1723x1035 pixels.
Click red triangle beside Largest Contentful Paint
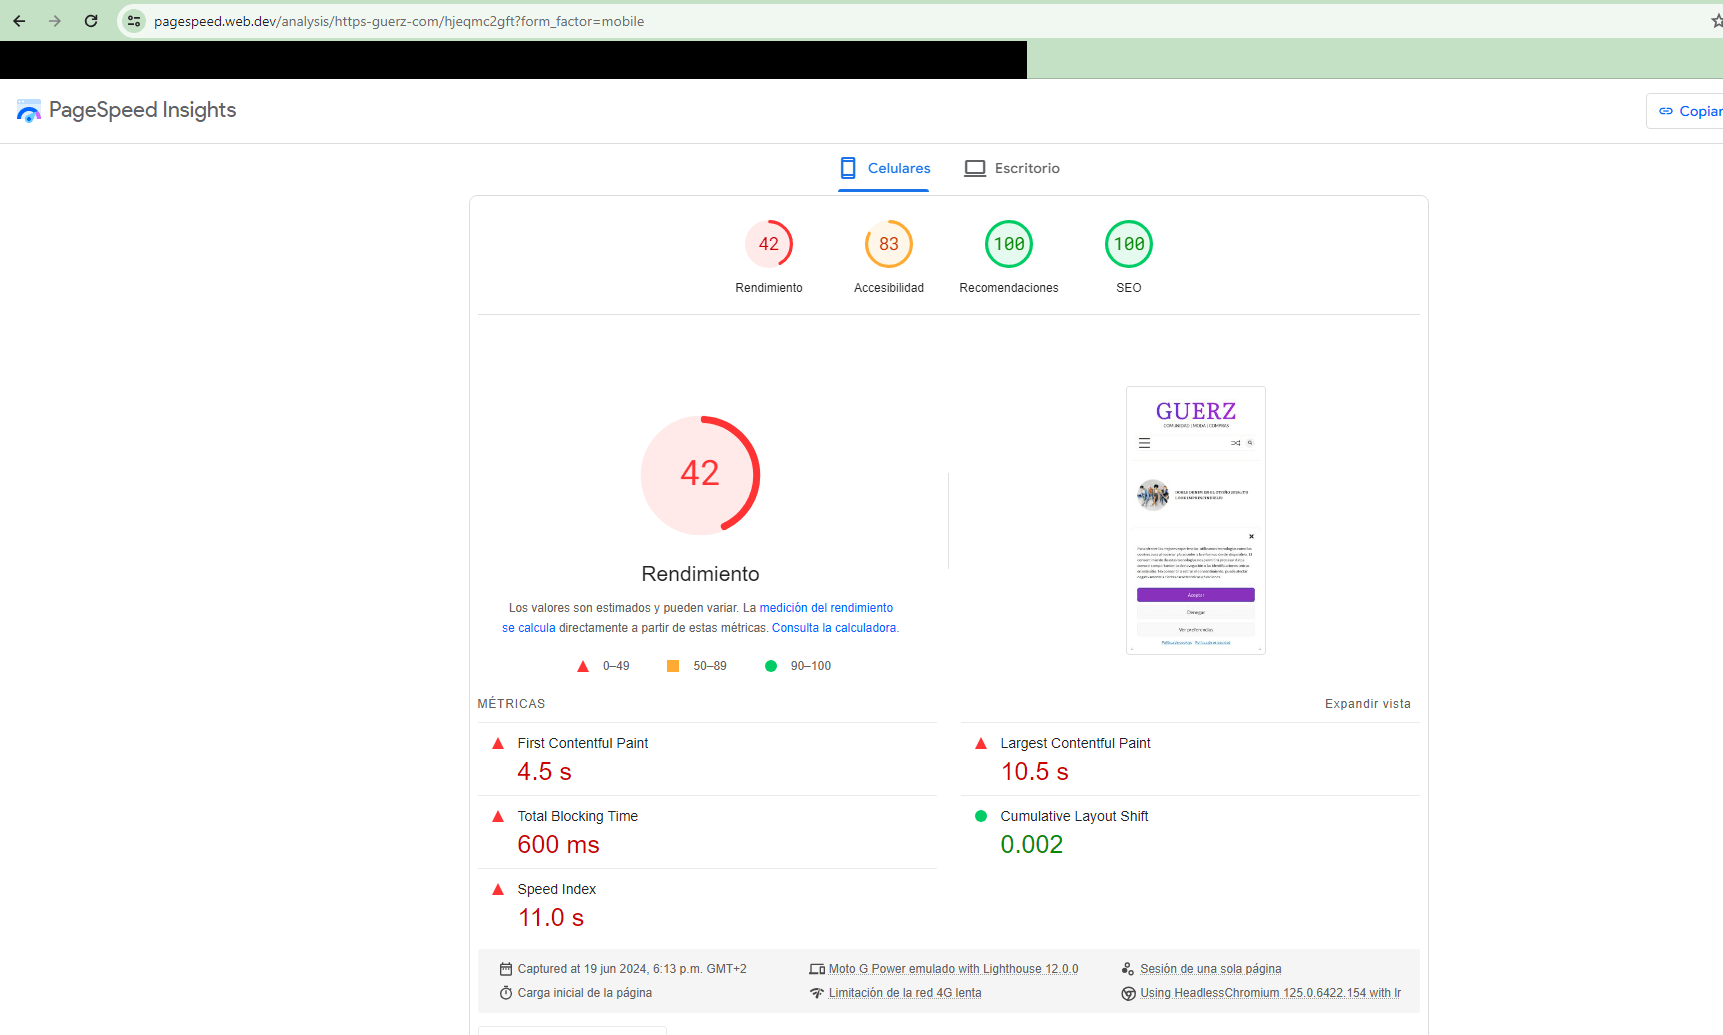pos(981,743)
